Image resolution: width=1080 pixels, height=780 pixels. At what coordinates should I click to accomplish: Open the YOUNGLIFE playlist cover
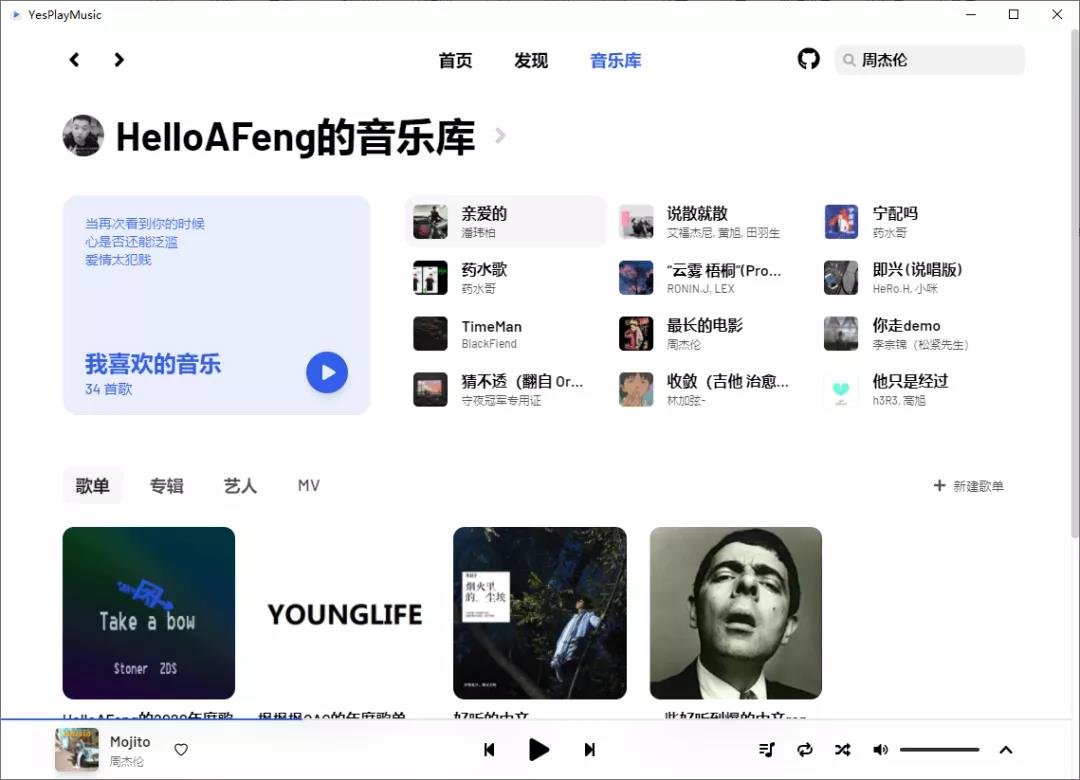tap(344, 613)
